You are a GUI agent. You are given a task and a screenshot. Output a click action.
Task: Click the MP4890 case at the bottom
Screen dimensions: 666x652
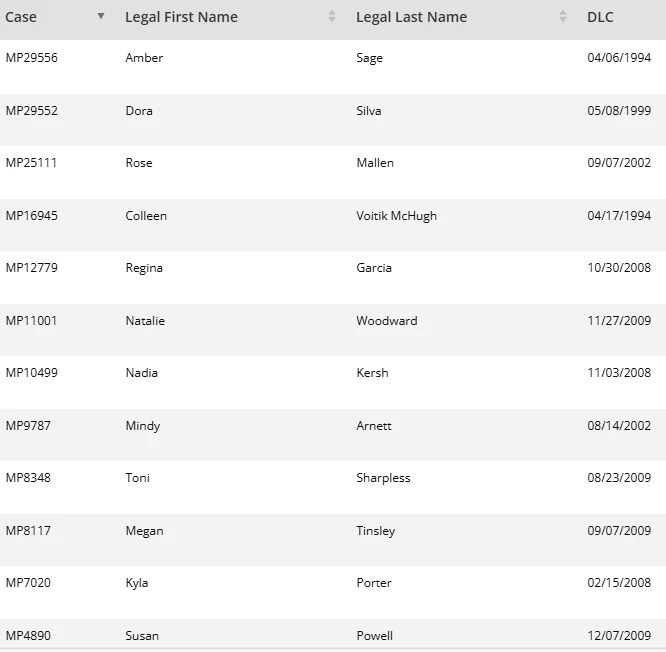(28, 636)
